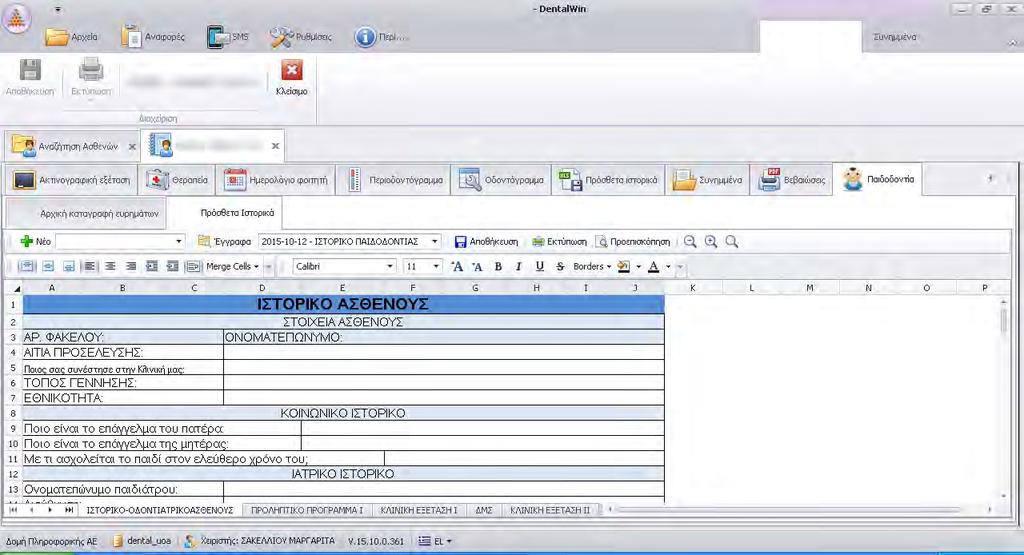Screen dimensions: 1024x555
Task: Click the Έγγραφα documents folder icon
Action: point(204,242)
